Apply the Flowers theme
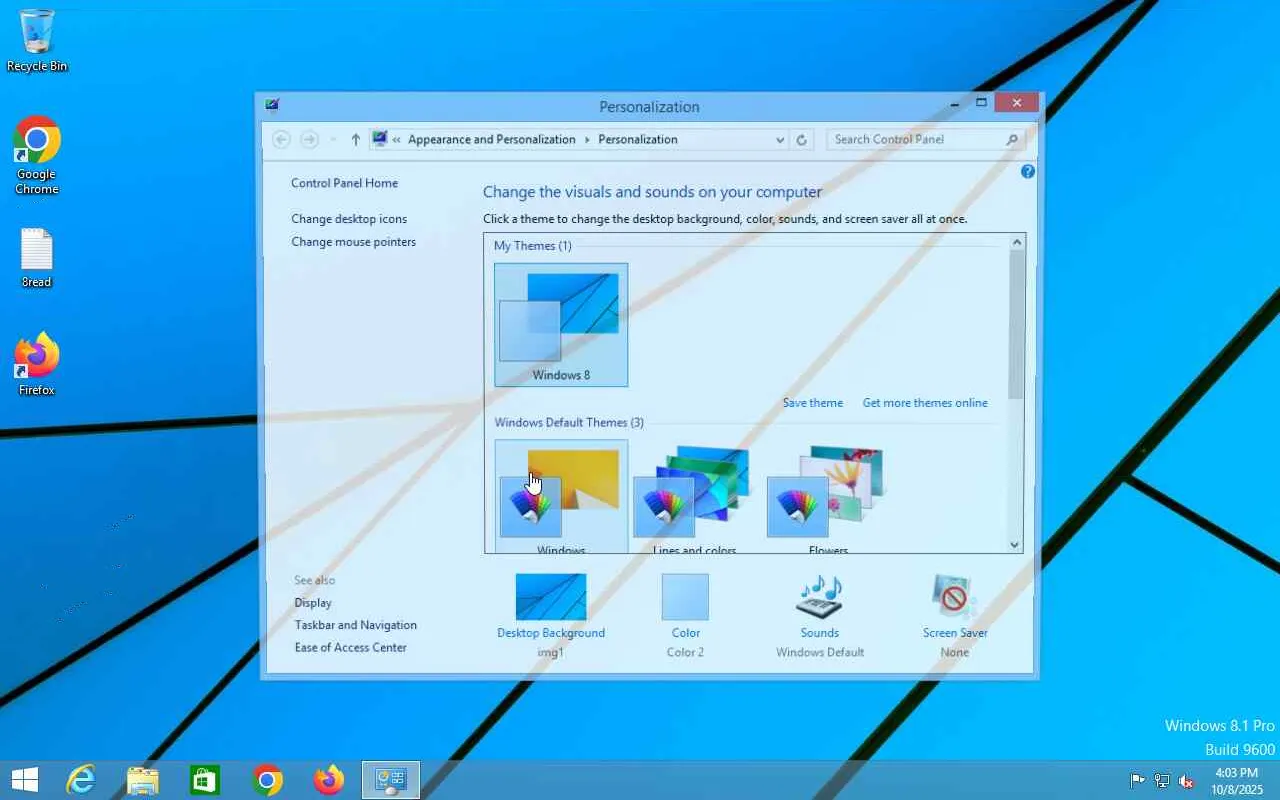1280x800 pixels. 828,496
